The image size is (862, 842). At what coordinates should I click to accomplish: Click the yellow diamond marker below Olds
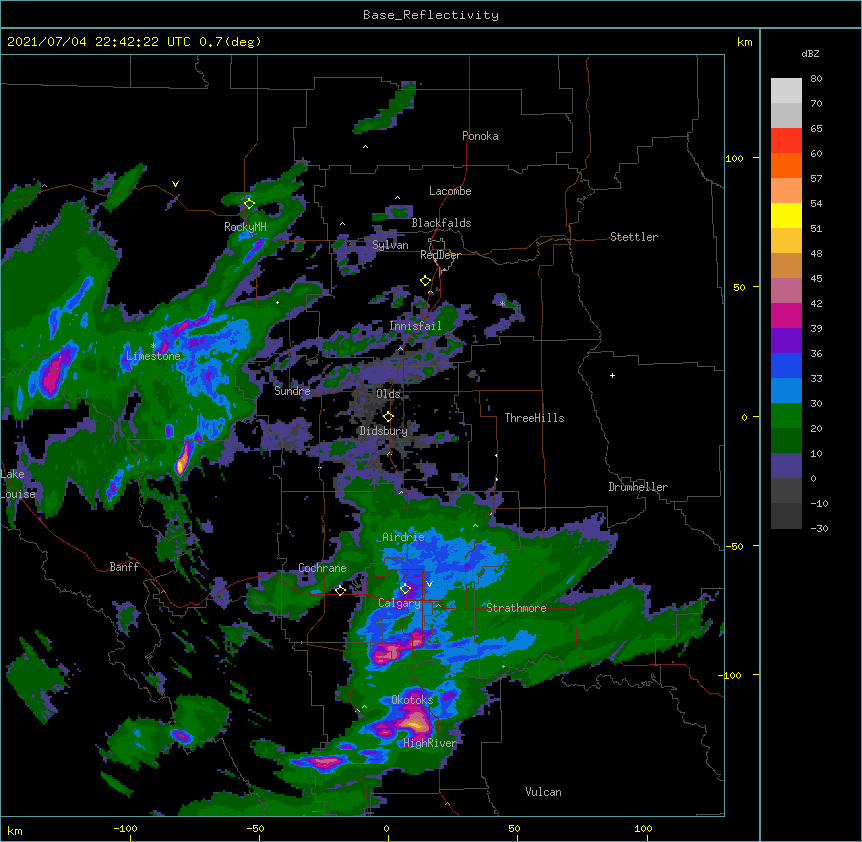point(388,417)
